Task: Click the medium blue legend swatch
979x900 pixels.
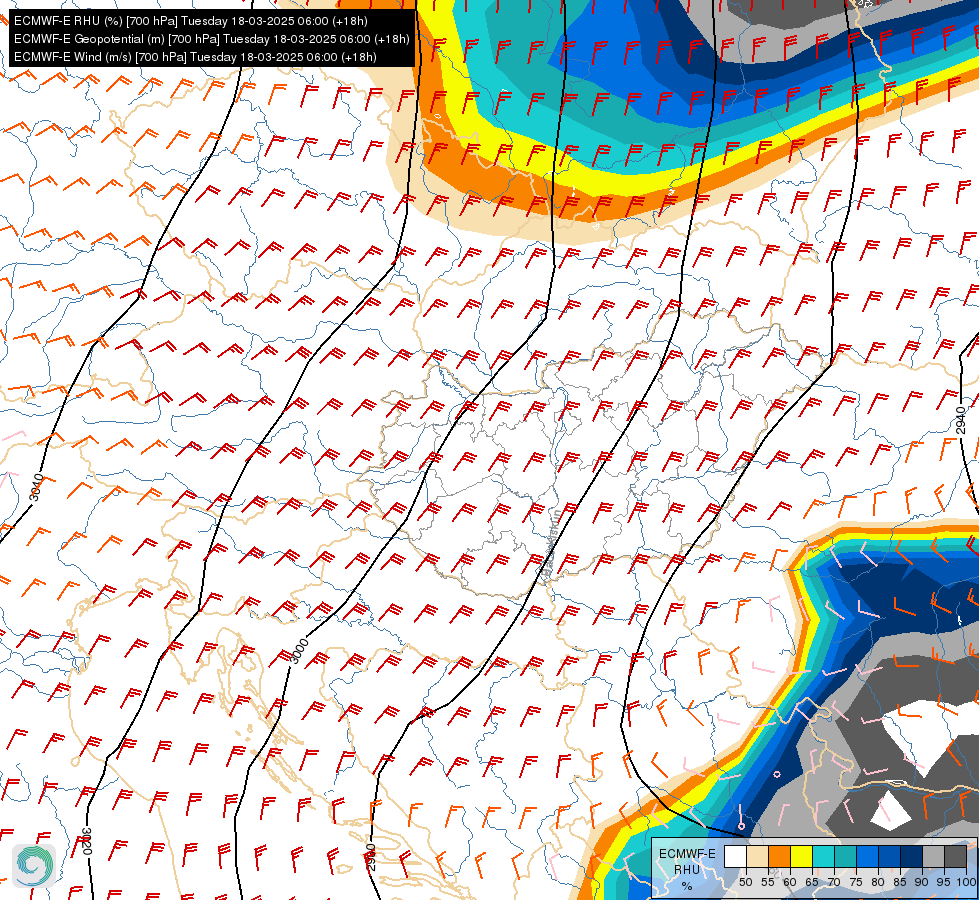Action: [x=889, y=856]
